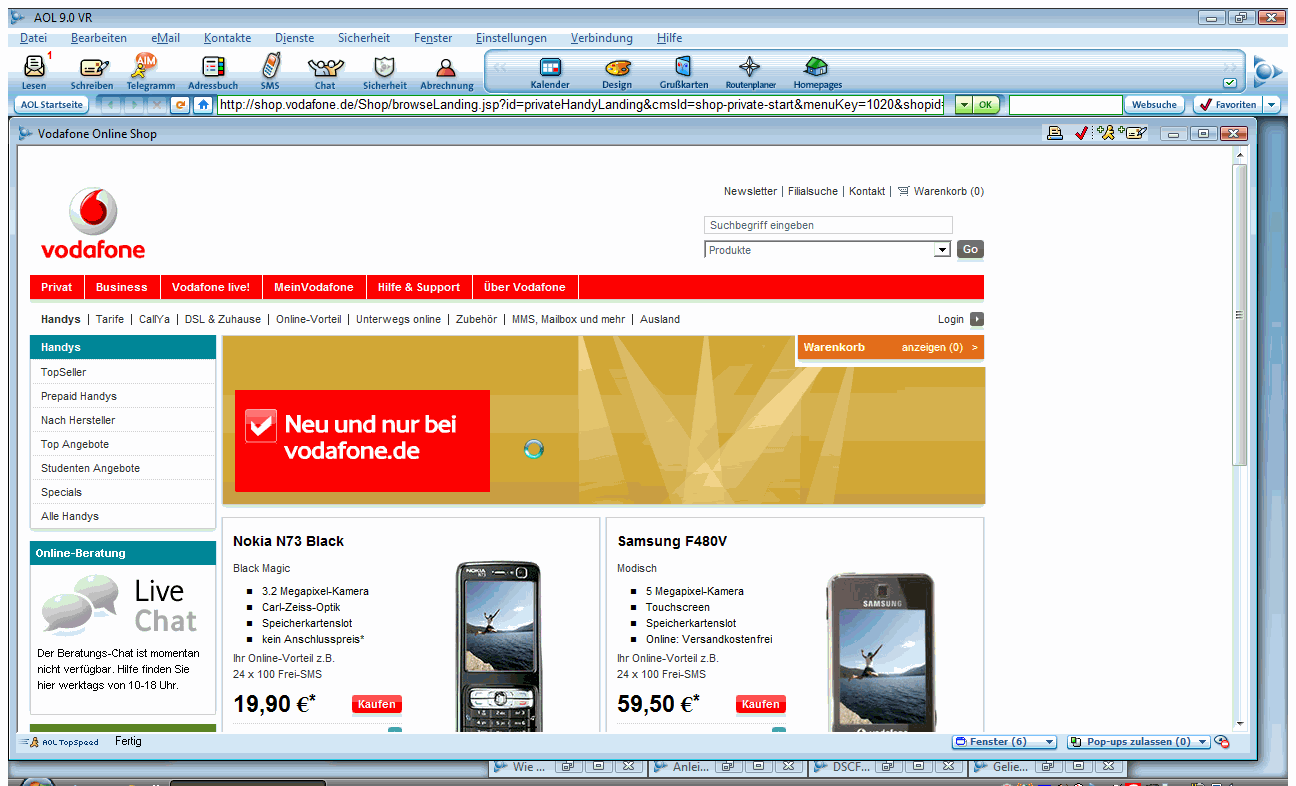Open the Lesen mail icon
Image resolution: width=1296 pixels, height=786 pixels.
34,69
